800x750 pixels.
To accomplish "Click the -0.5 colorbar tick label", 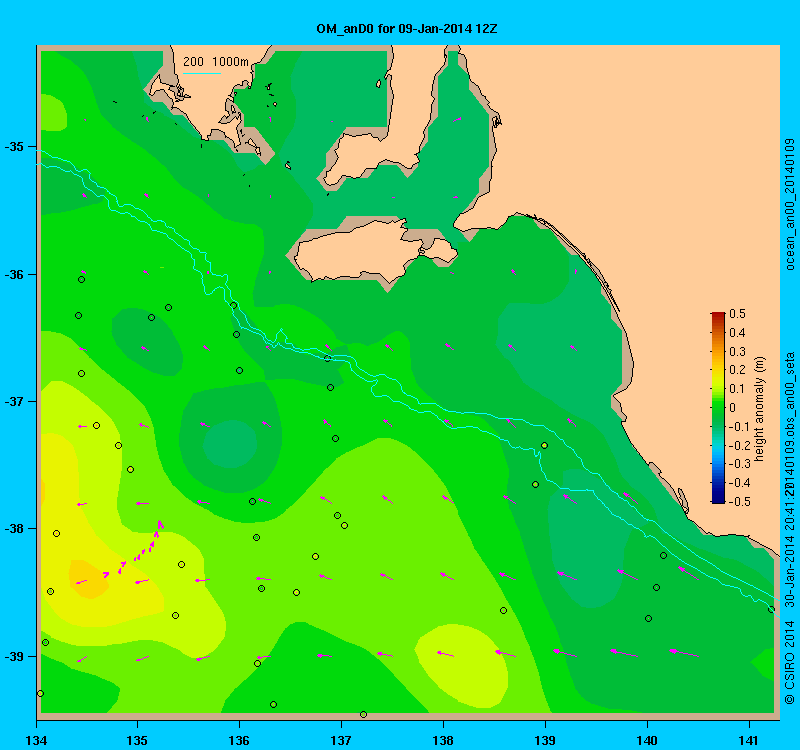I will [x=739, y=502].
